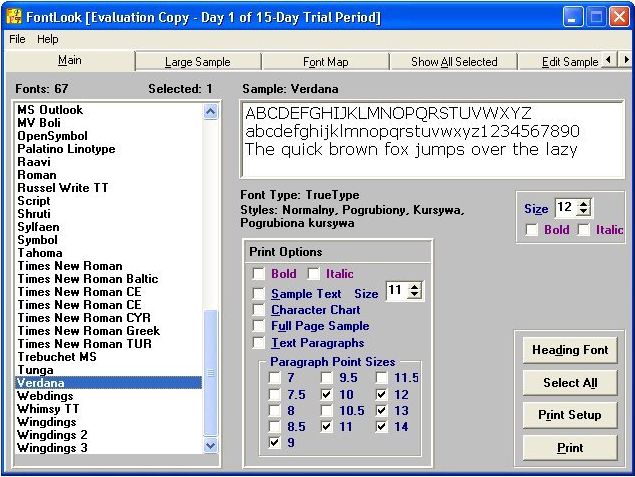Open the Show All Selected tab

[454, 62]
